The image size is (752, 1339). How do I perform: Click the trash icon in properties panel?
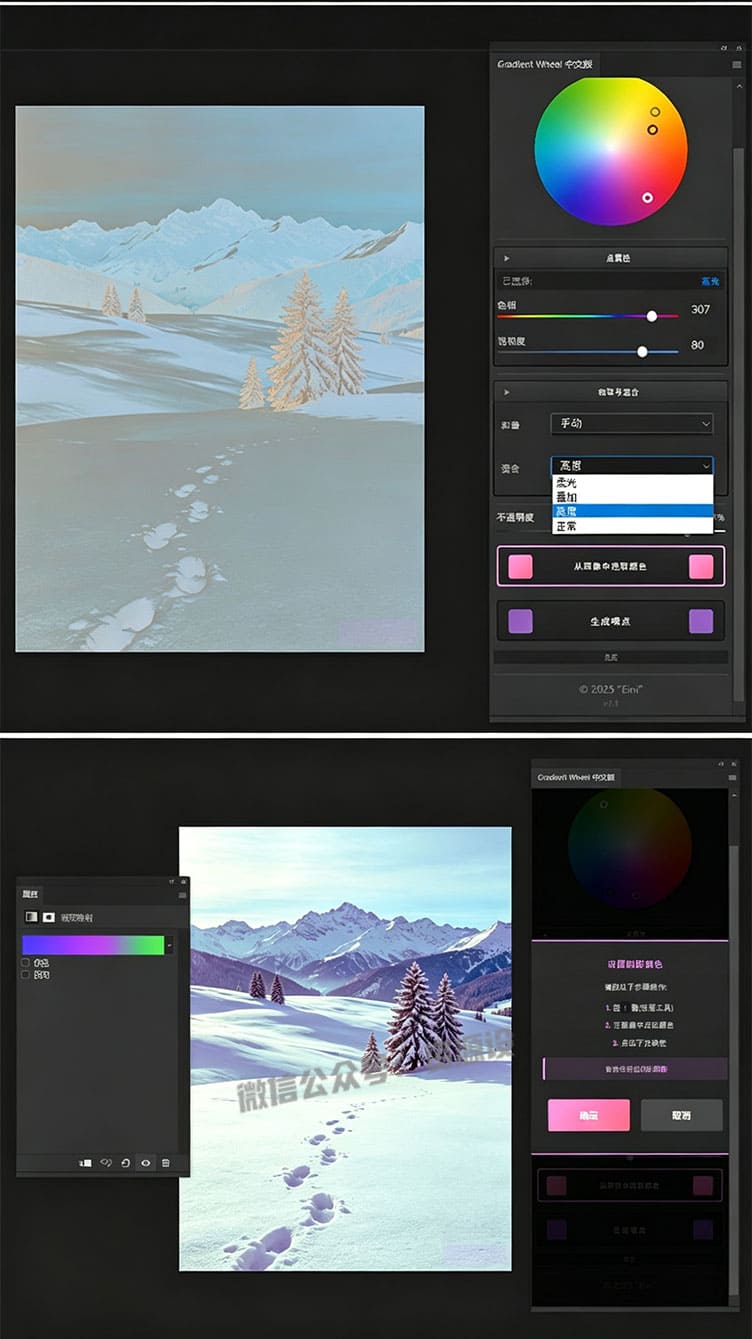pos(166,1163)
